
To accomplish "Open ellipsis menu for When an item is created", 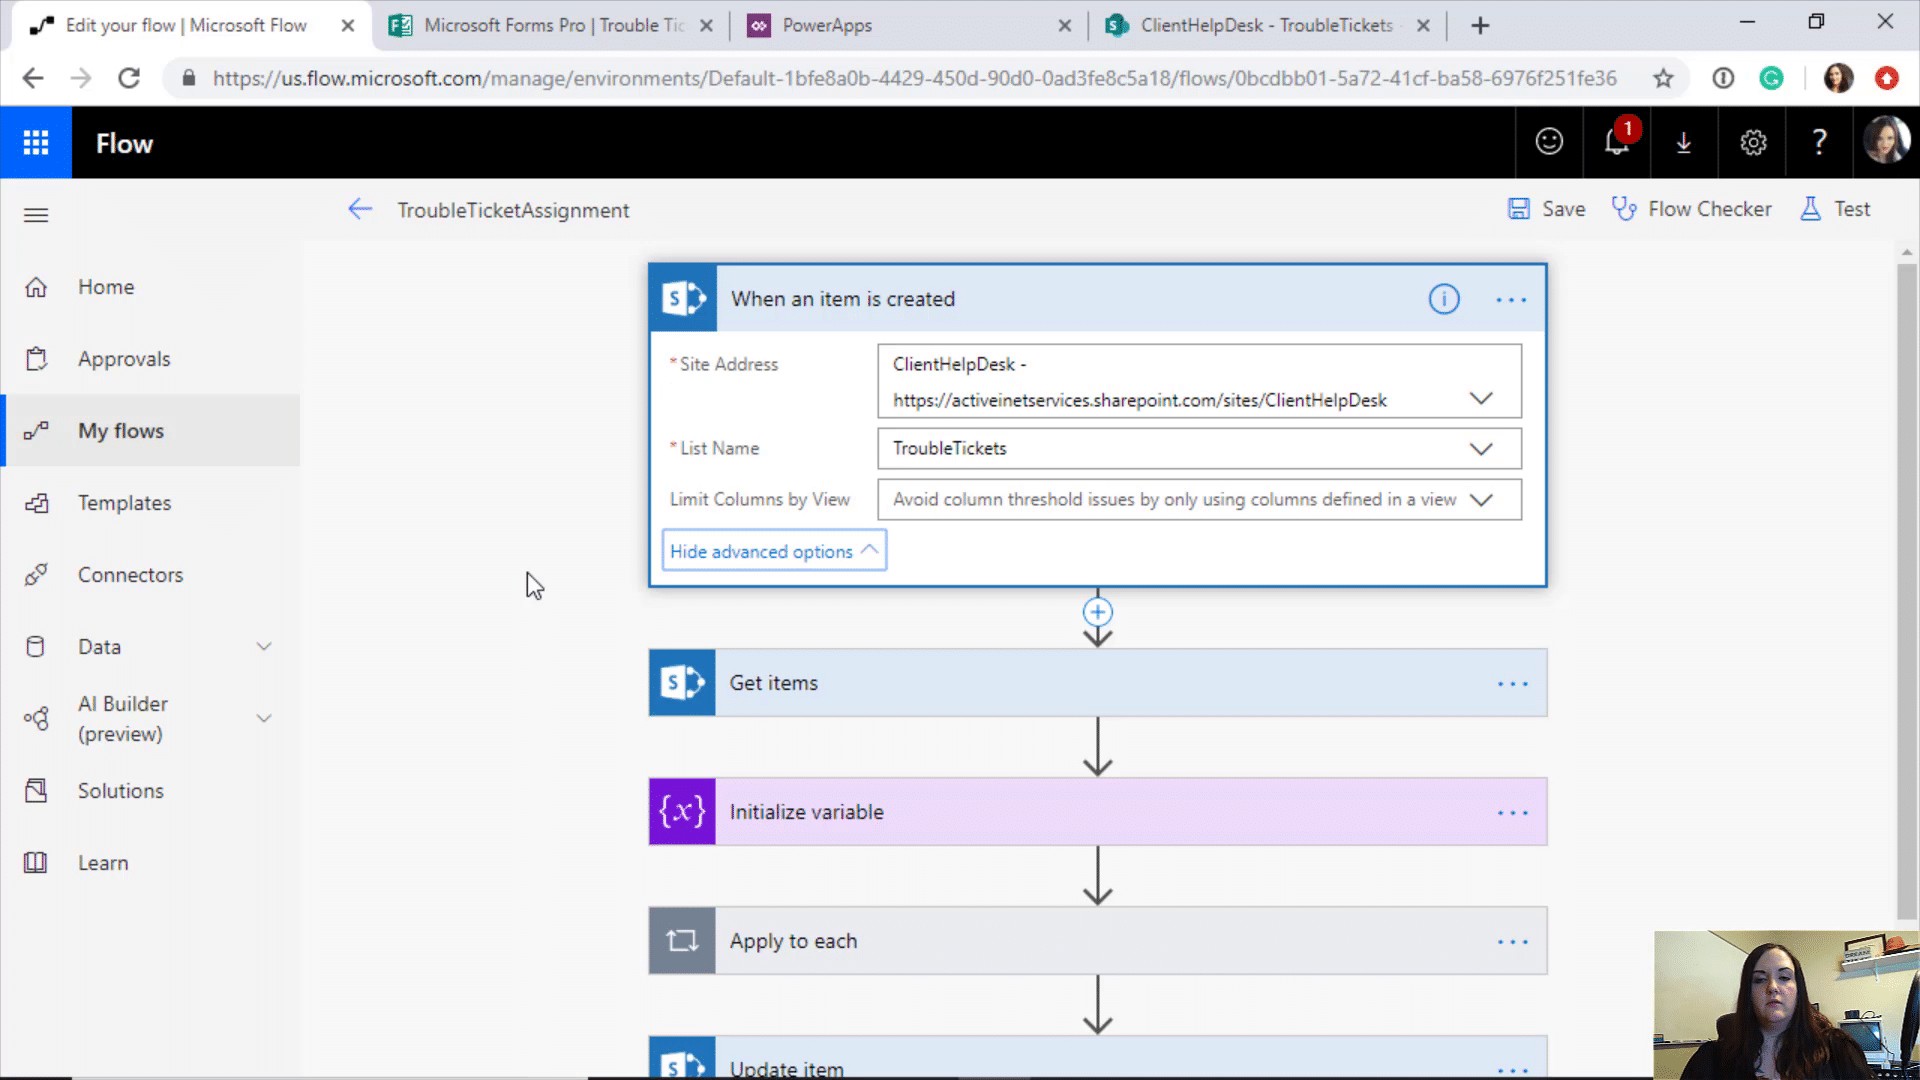I will 1511,300.
